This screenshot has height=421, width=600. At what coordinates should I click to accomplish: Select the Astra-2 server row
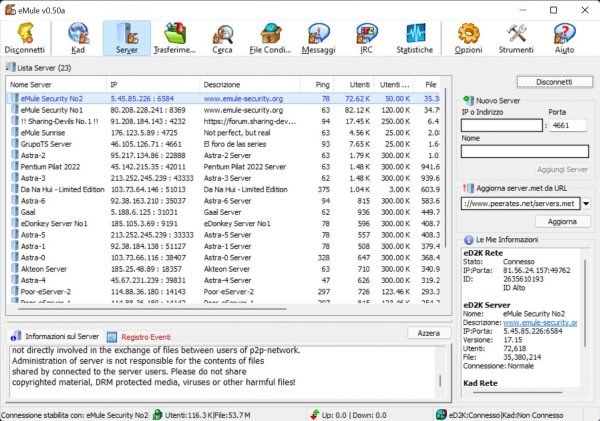pyautogui.click(x=224, y=155)
